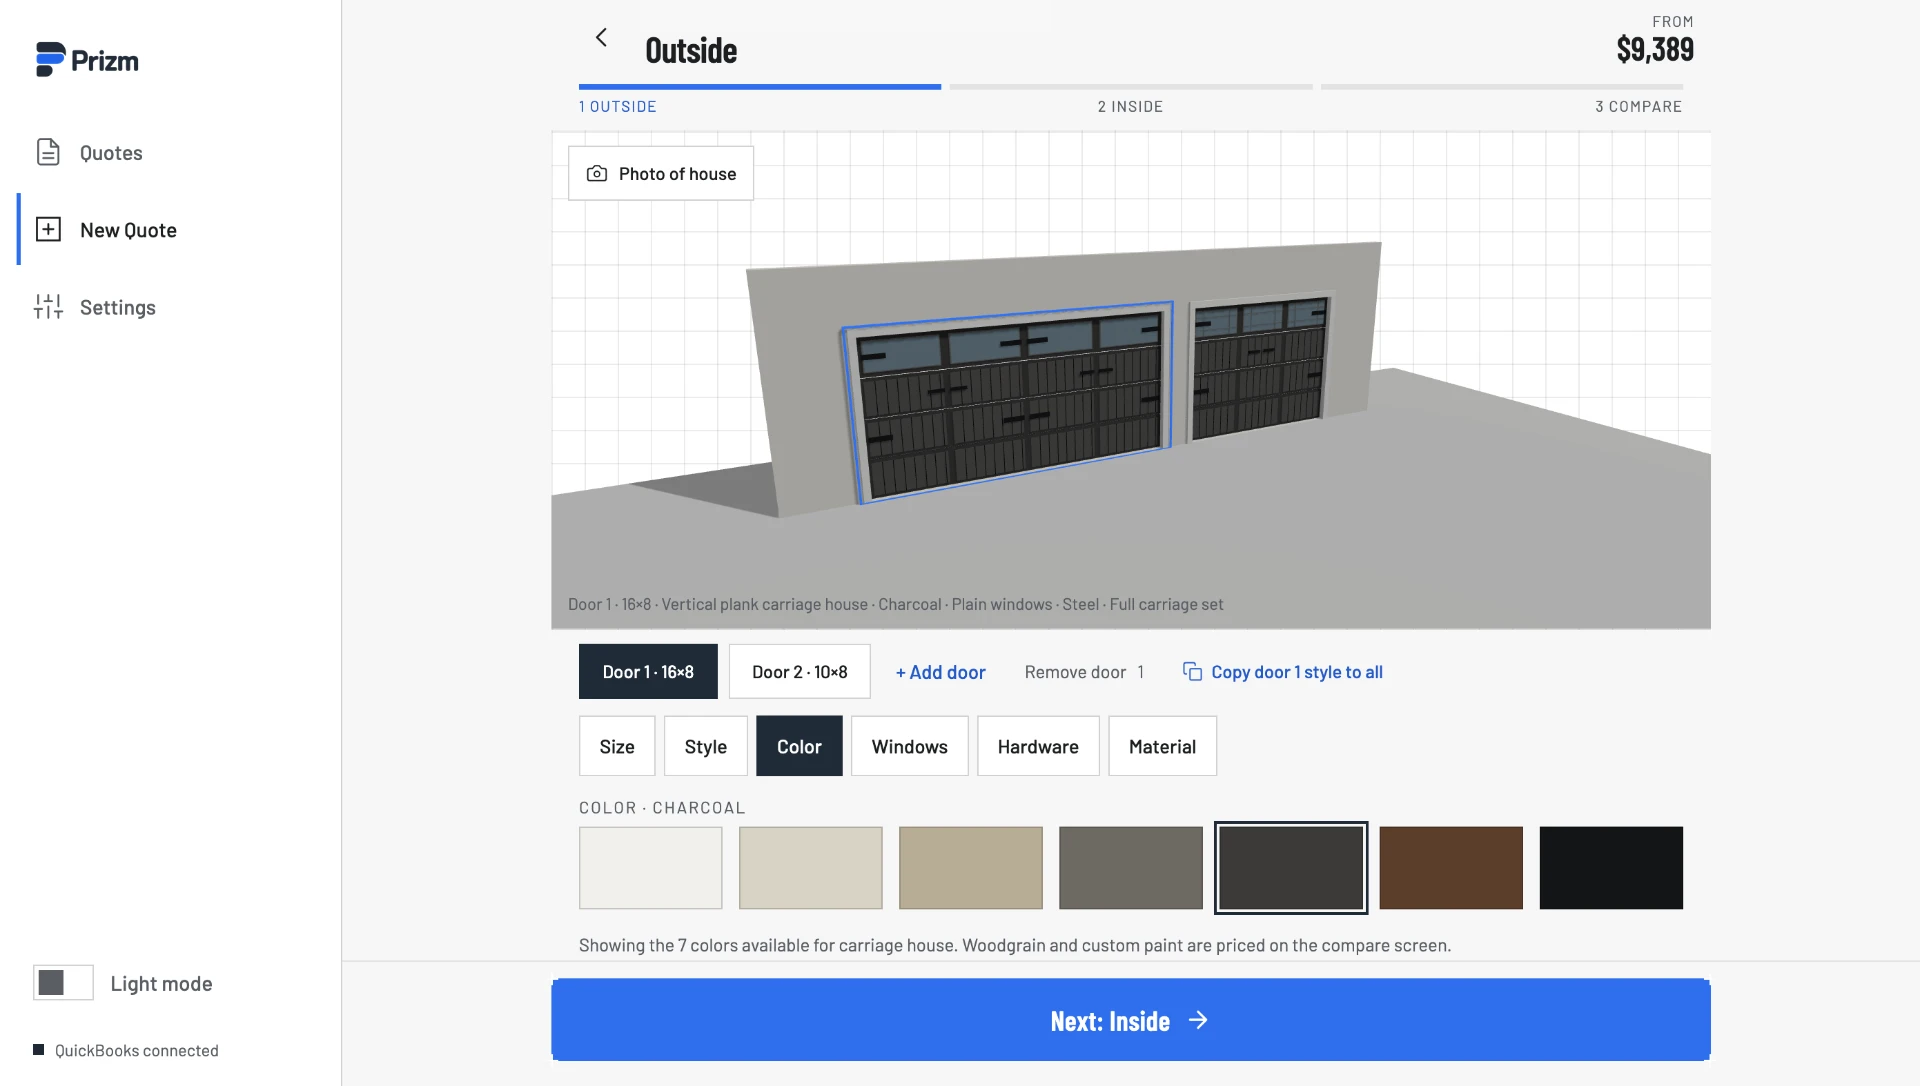The image size is (1920, 1086).
Task: Open Quotes via the document icon
Action: 48,152
